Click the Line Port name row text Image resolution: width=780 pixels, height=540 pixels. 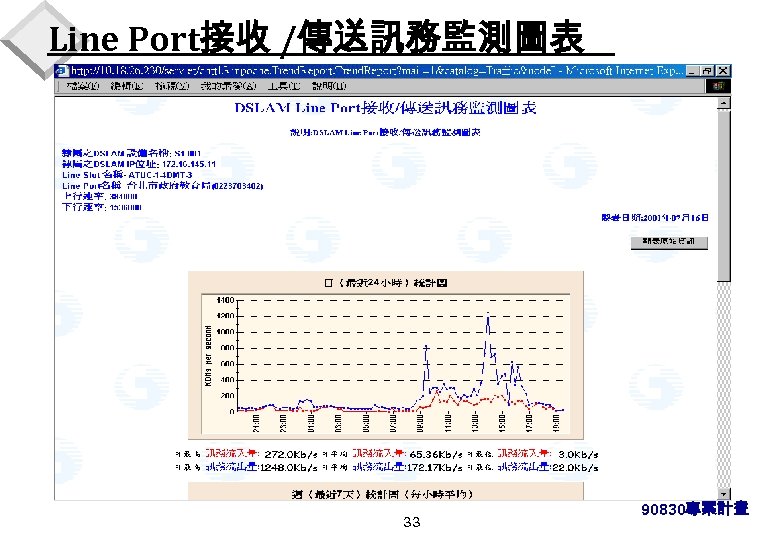[162, 186]
